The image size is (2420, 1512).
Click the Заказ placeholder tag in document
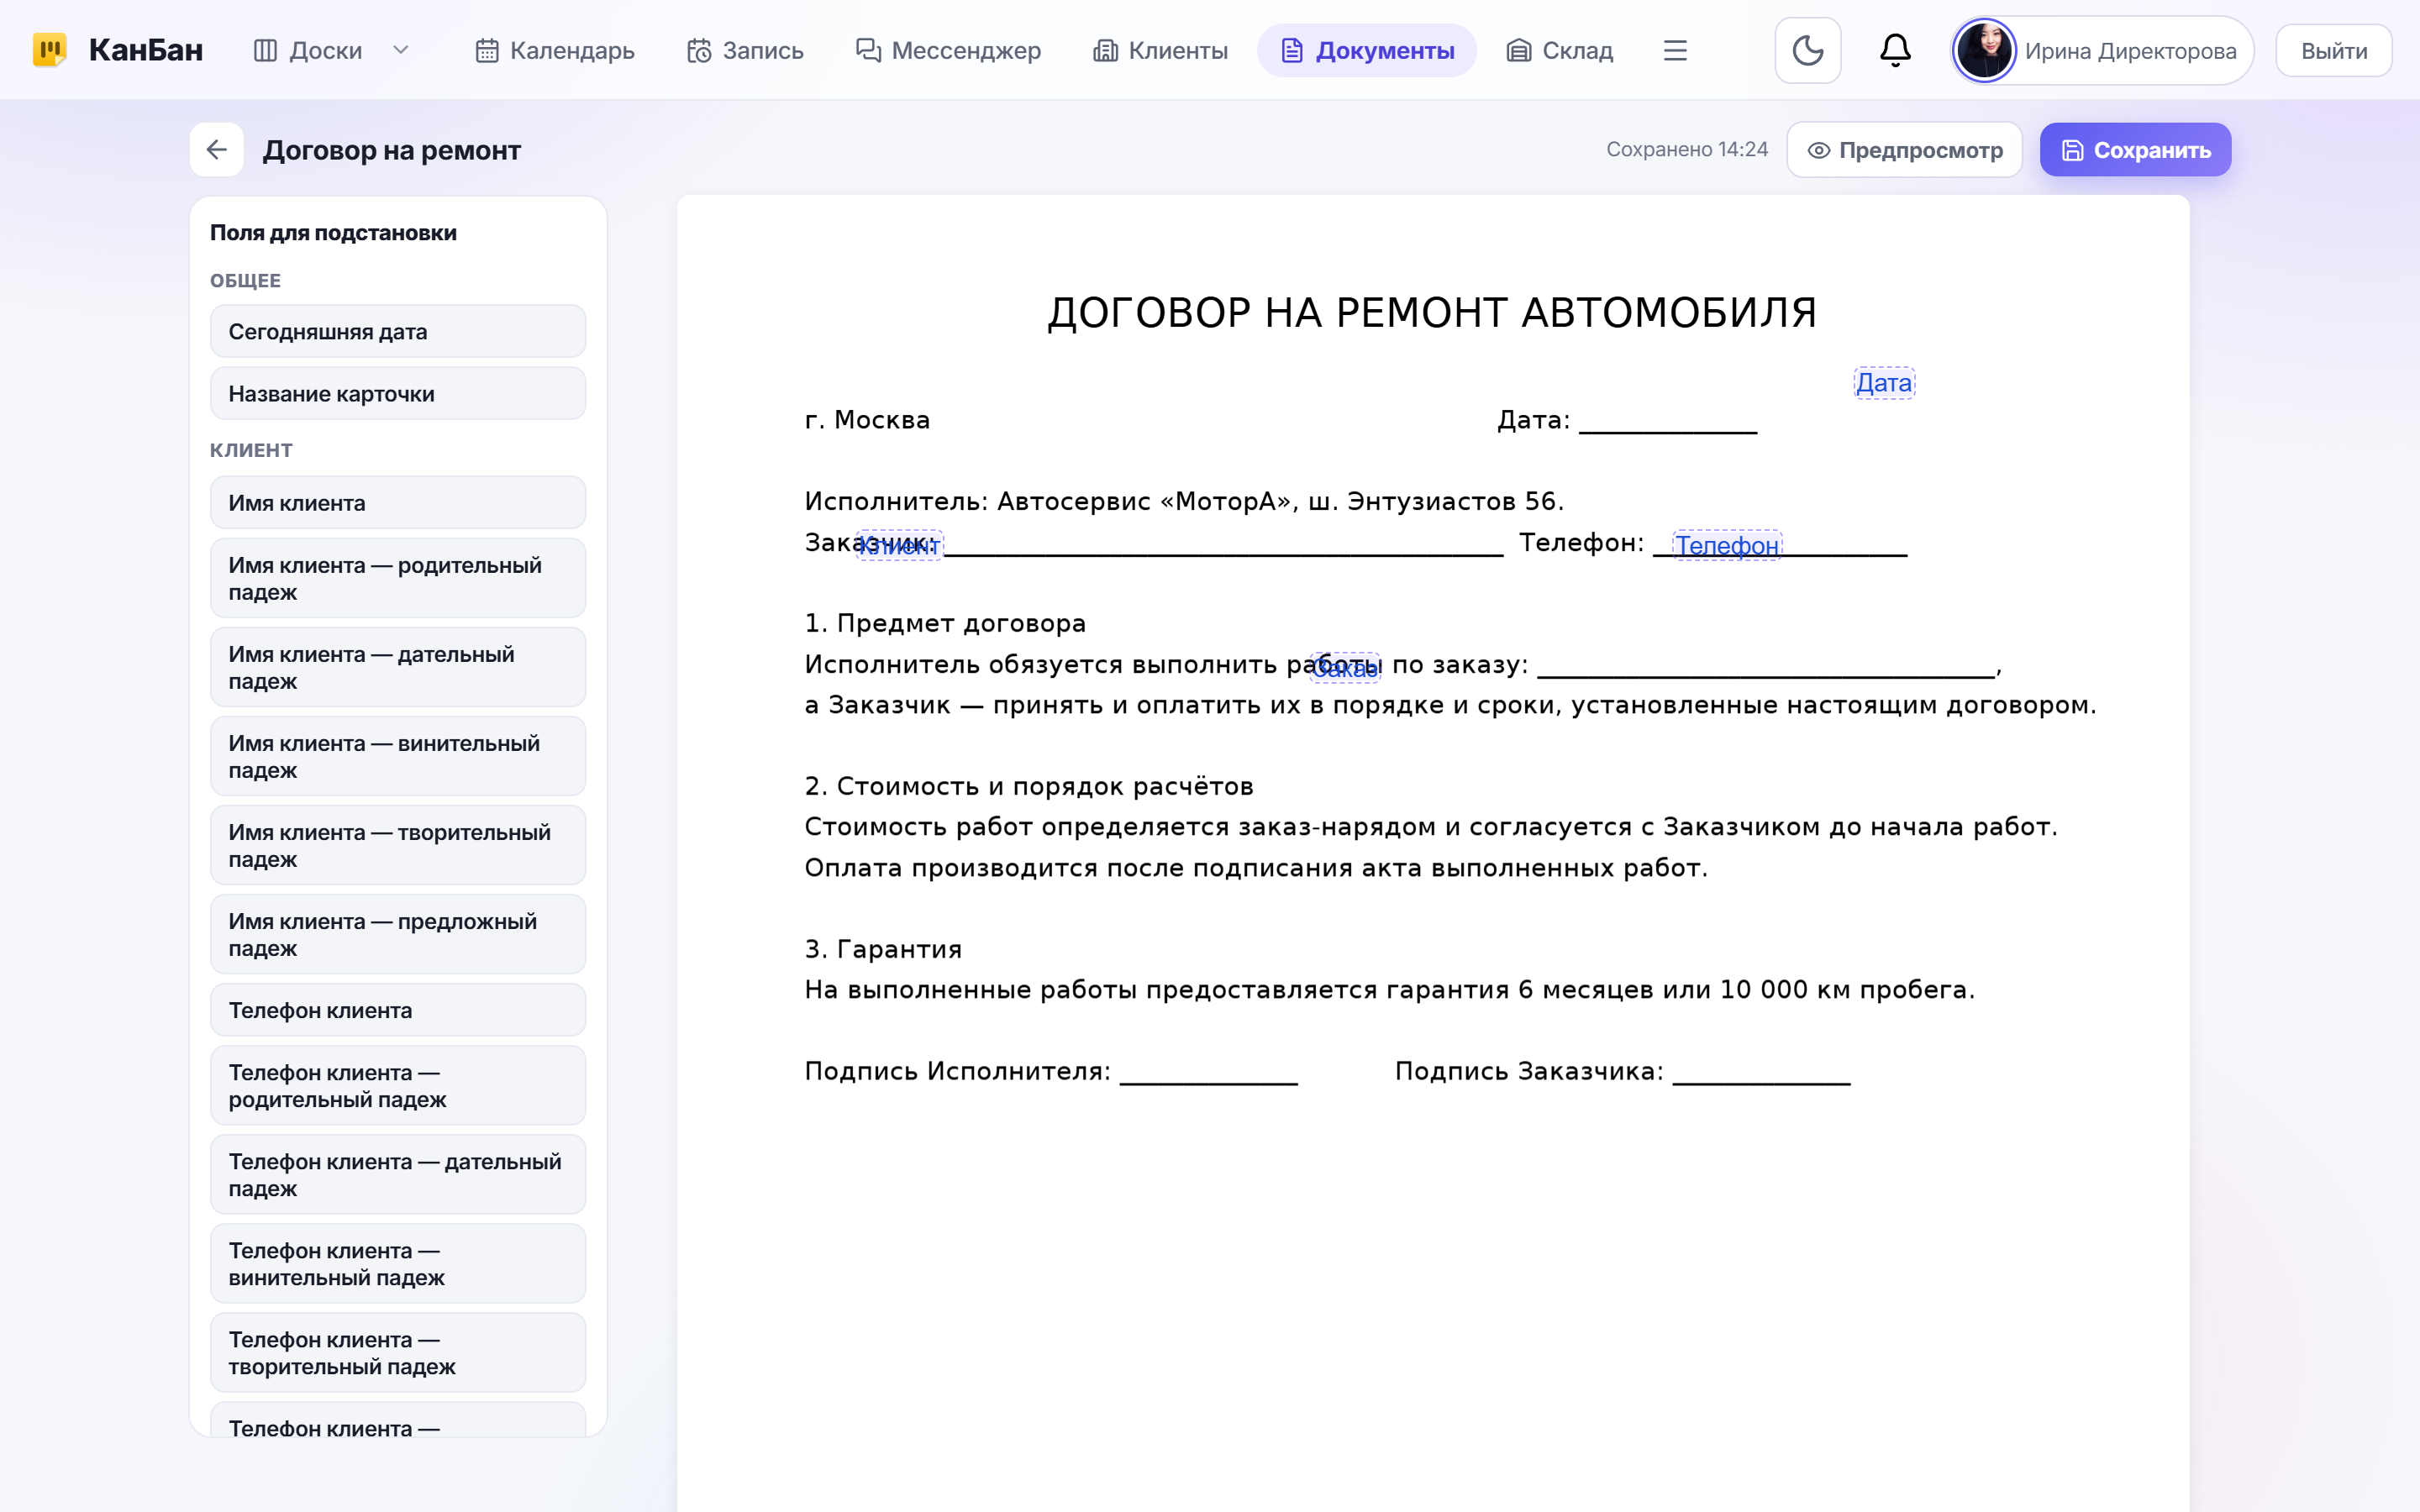(x=1345, y=667)
